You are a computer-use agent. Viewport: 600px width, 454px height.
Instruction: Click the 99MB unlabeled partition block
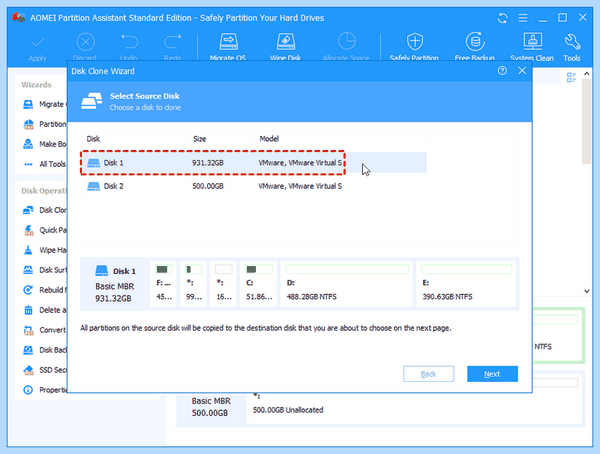click(193, 284)
